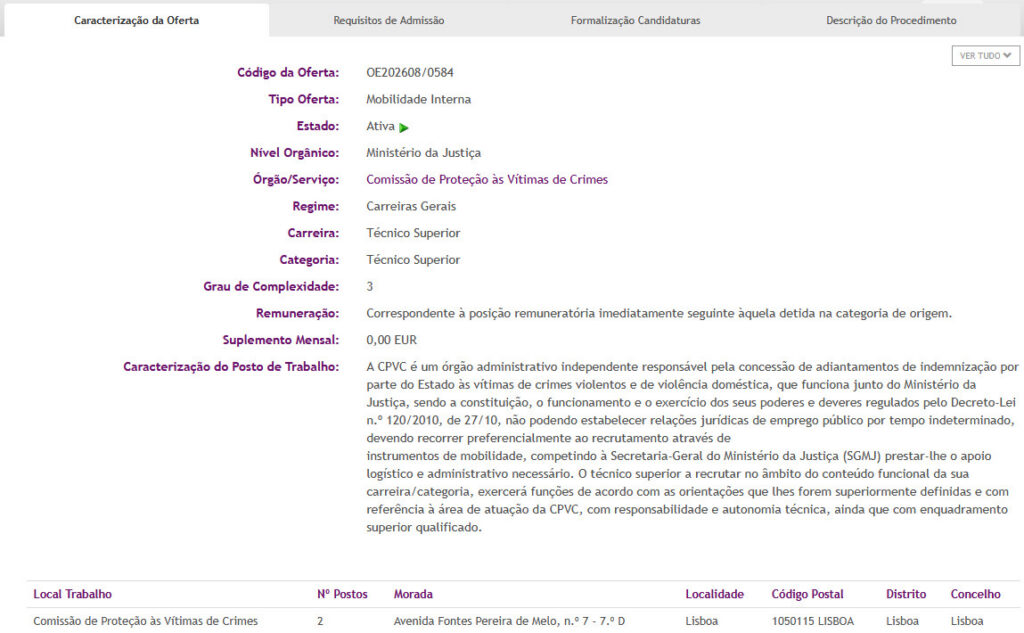Select offer code OE202608/0584
1024x633 pixels.
[x=409, y=73]
